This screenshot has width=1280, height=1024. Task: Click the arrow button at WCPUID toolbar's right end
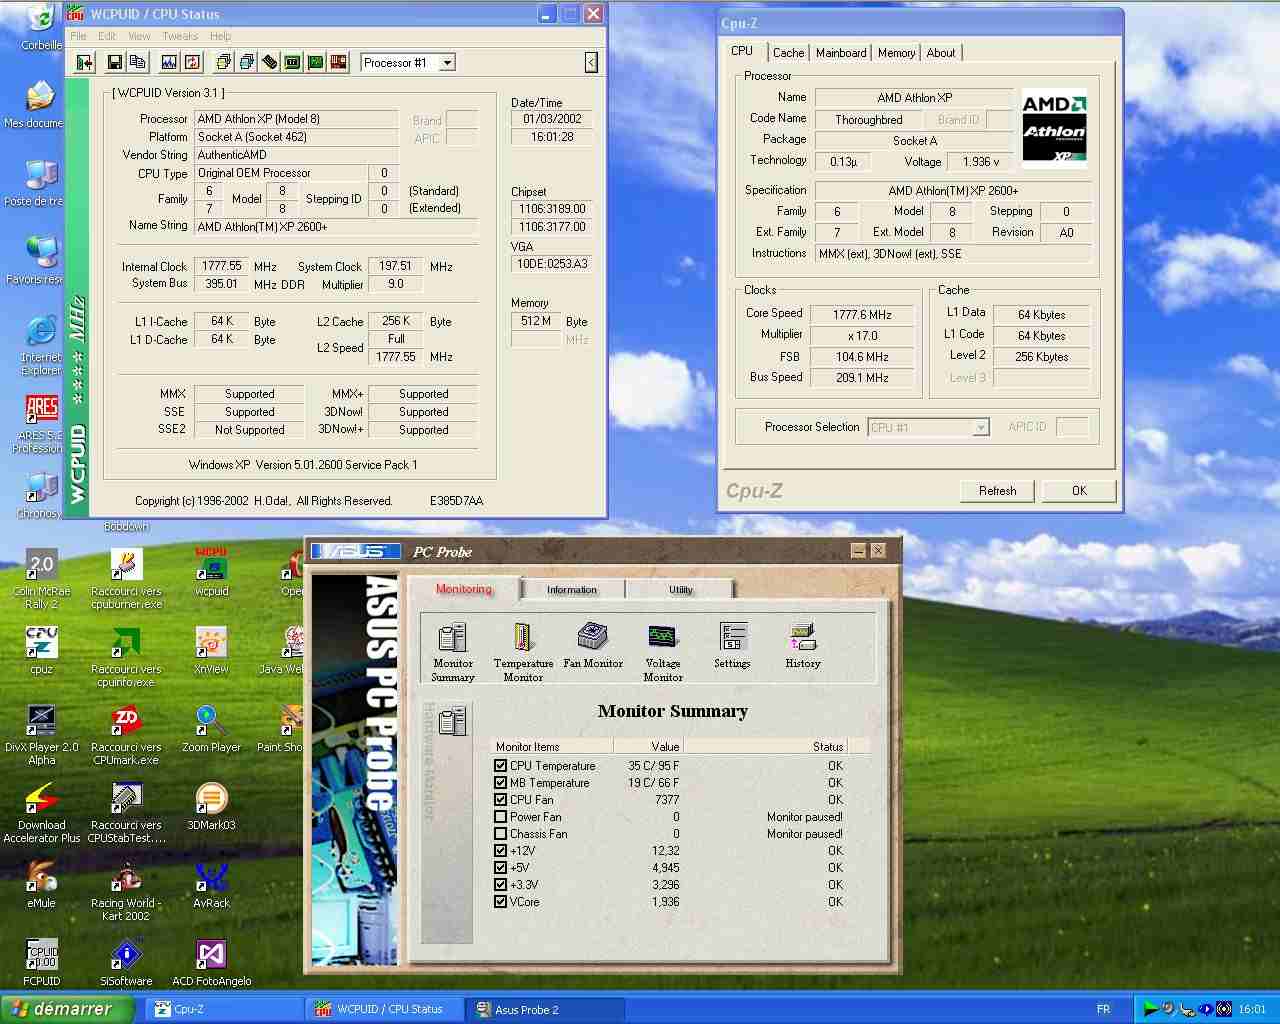[x=591, y=63]
